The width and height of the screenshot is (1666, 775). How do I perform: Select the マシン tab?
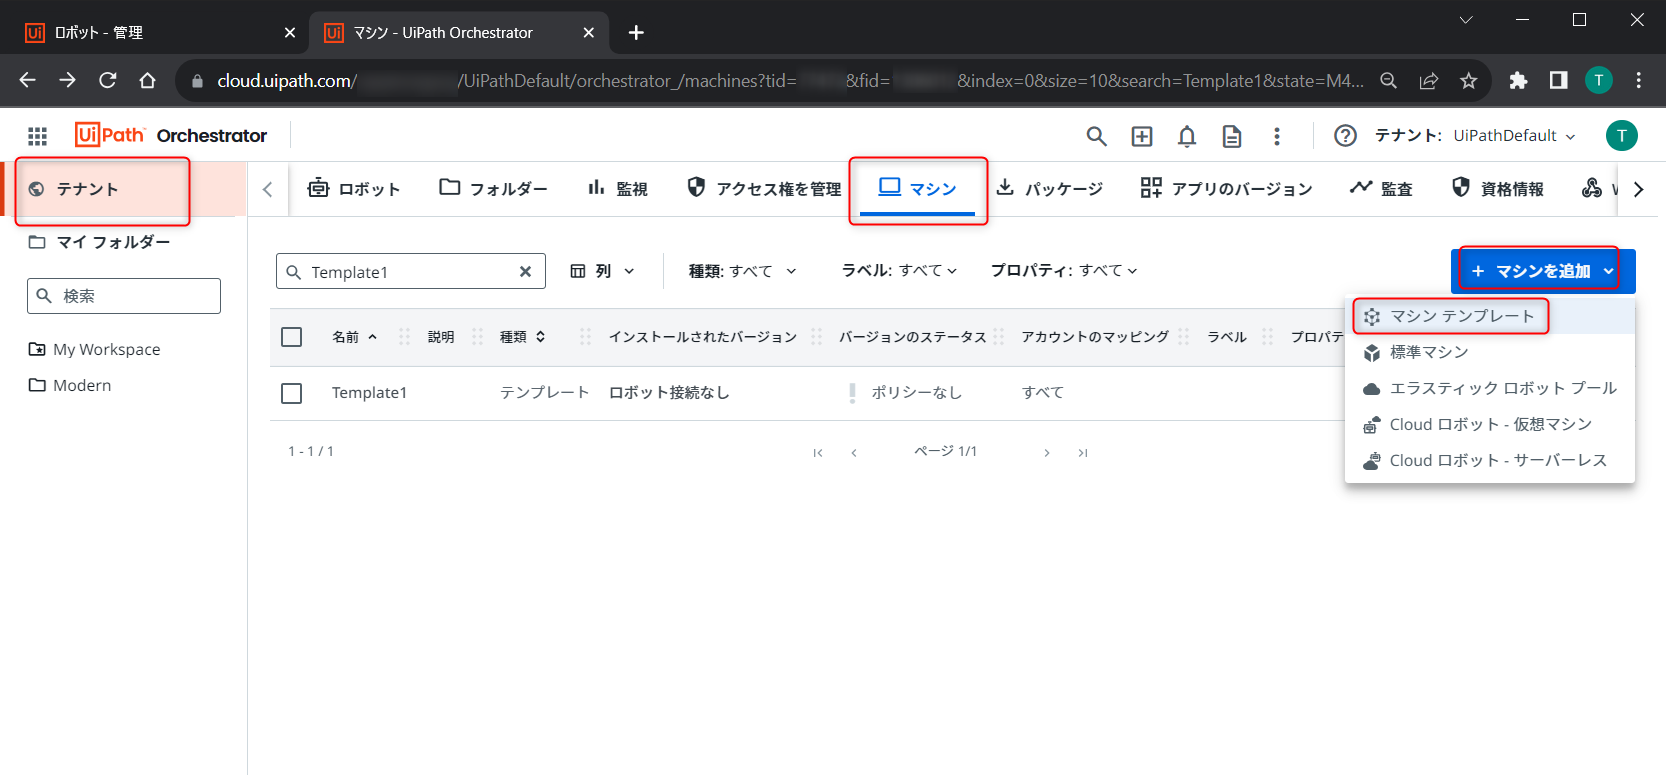(918, 188)
